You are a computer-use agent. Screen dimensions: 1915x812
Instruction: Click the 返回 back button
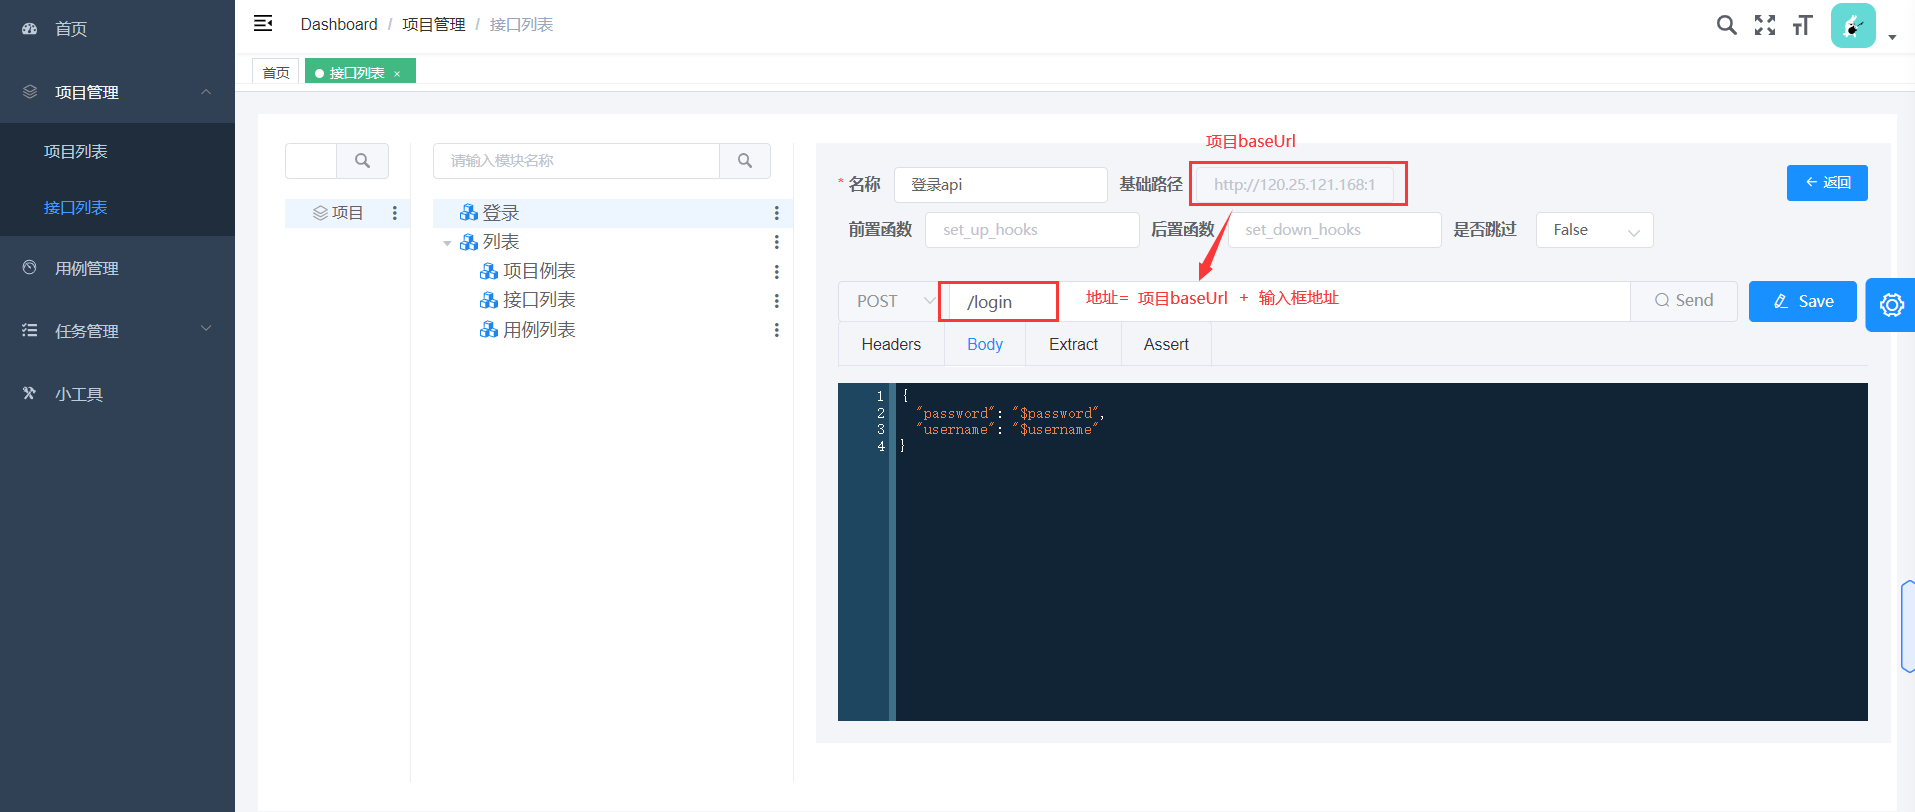click(1827, 183)
